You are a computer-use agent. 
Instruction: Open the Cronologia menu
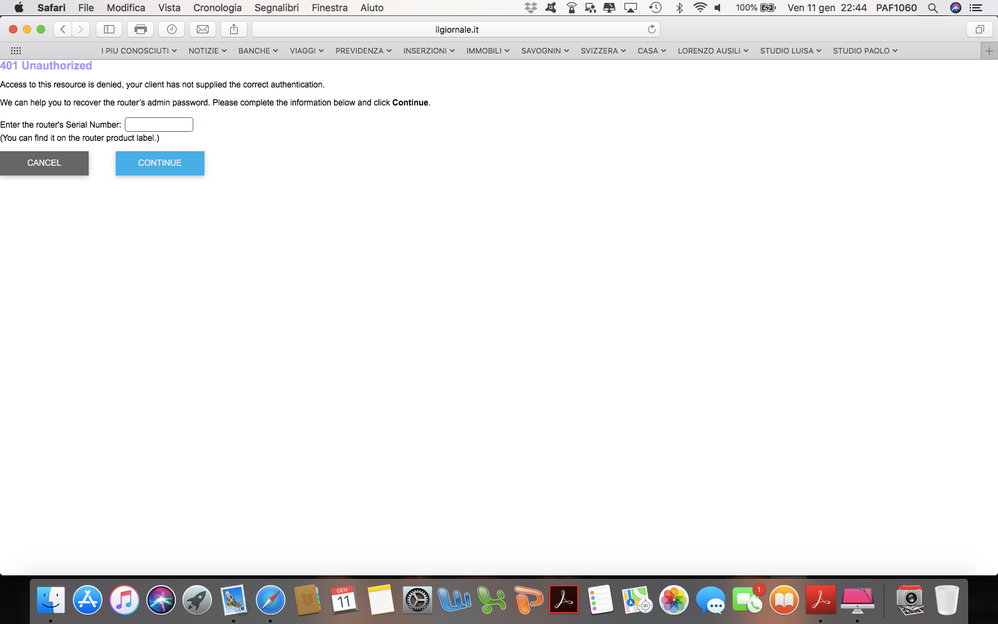[x=217, y=8]
